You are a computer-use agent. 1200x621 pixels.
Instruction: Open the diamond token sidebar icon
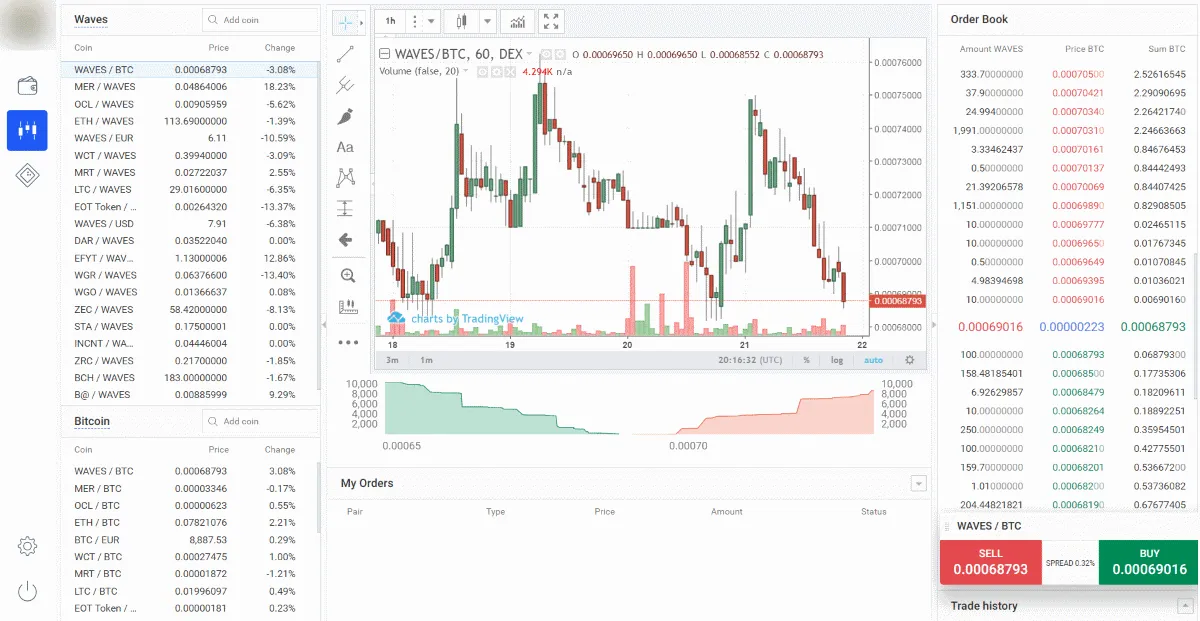click(27, 176)
